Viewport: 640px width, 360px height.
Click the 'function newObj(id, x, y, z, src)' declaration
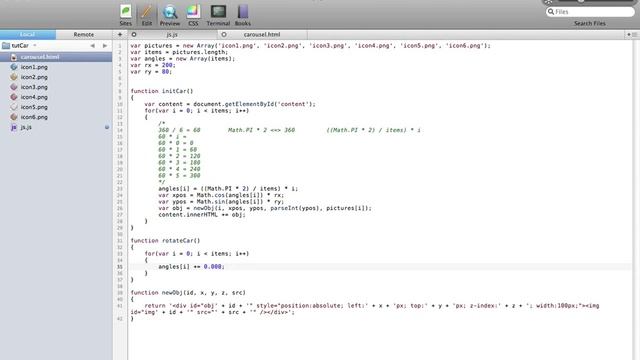188,293
